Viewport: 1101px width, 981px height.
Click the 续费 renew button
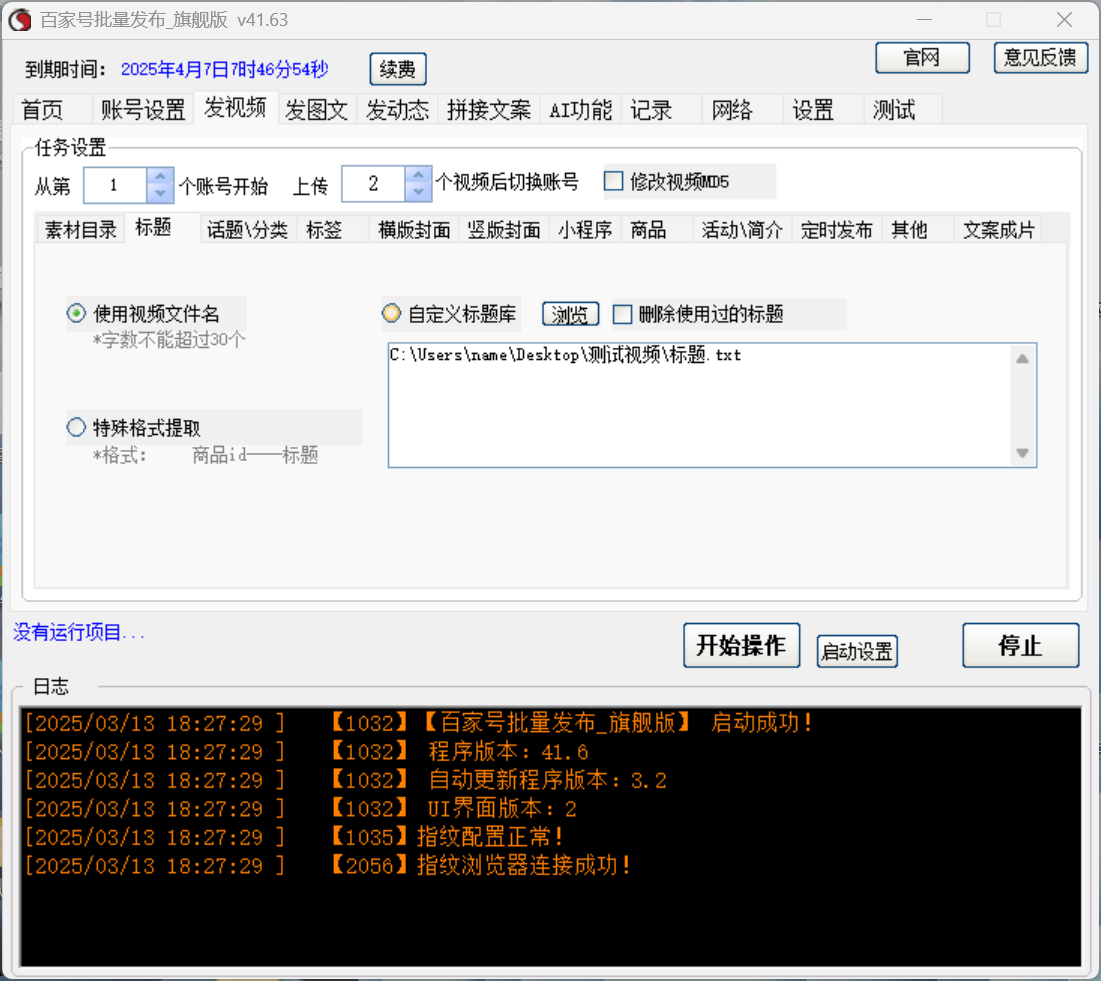pyautogui.click(x=397, y=69)
